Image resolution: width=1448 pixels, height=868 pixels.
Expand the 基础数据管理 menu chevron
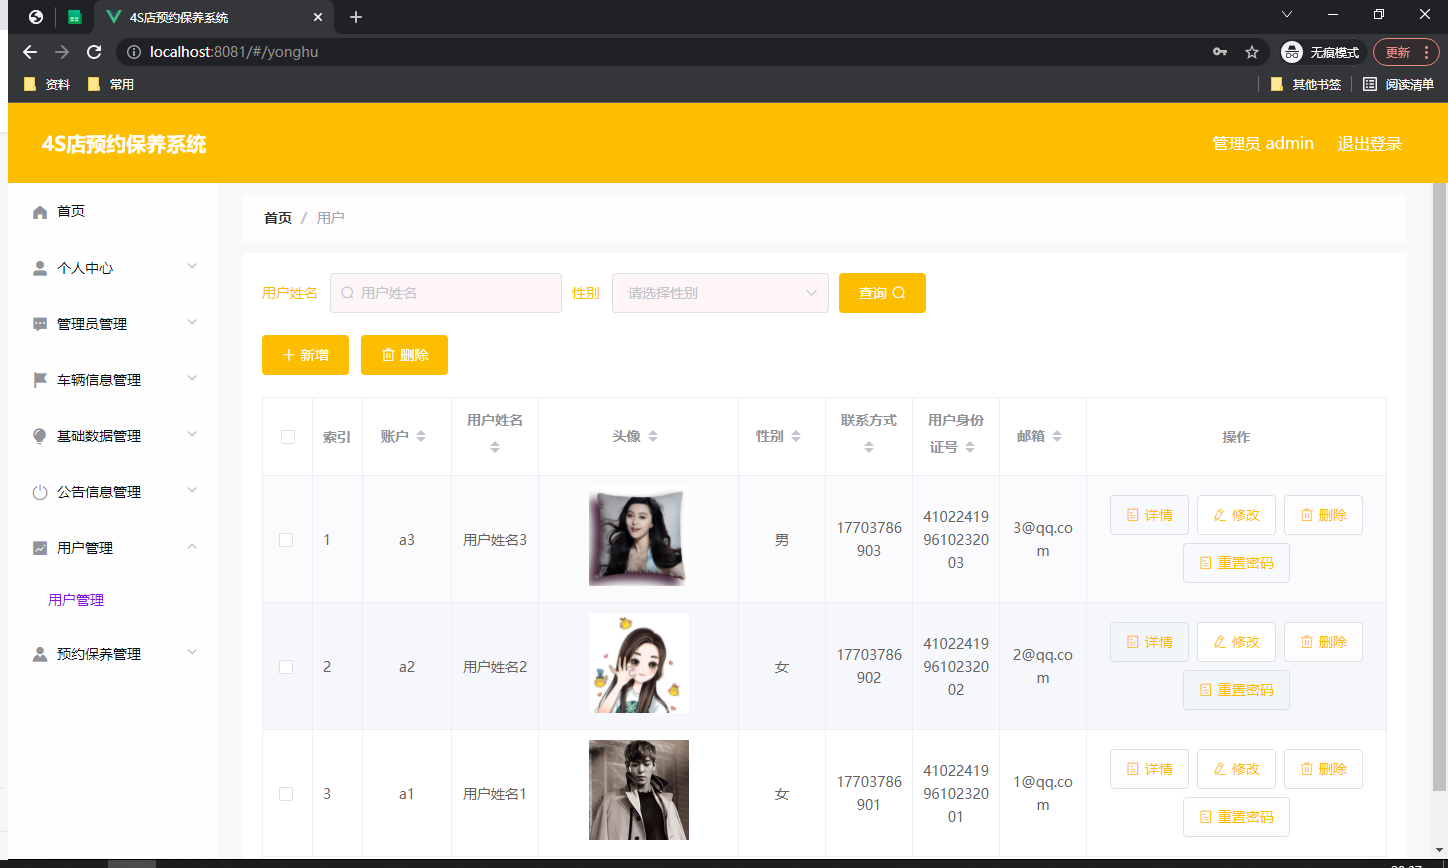191,435
